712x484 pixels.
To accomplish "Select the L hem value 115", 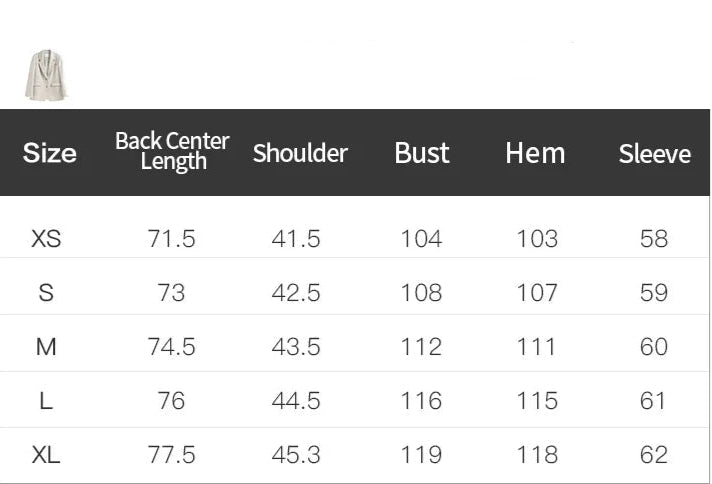I will coord(537,401).
